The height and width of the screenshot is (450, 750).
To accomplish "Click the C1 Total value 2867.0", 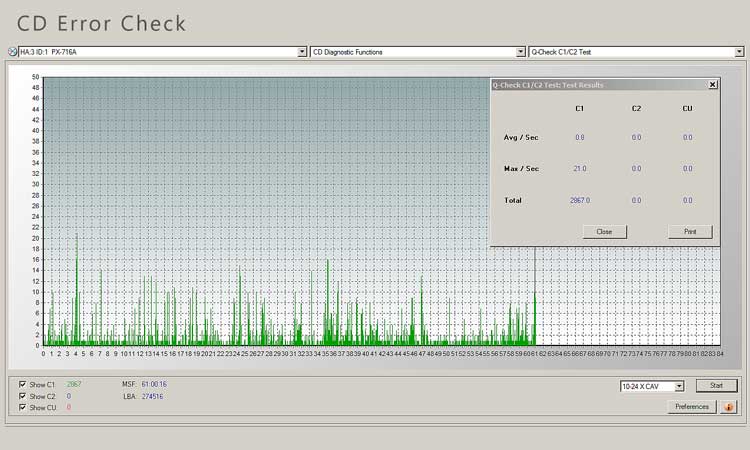I will (580, 200).
